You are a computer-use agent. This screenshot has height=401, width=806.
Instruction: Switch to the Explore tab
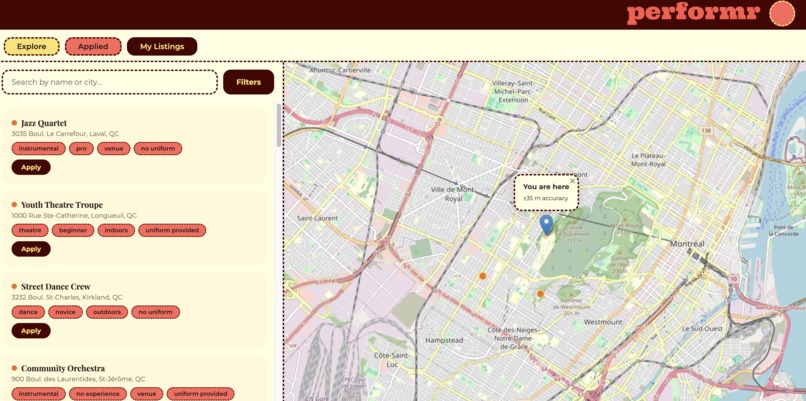pyautogui.click(x=31, y=46)
